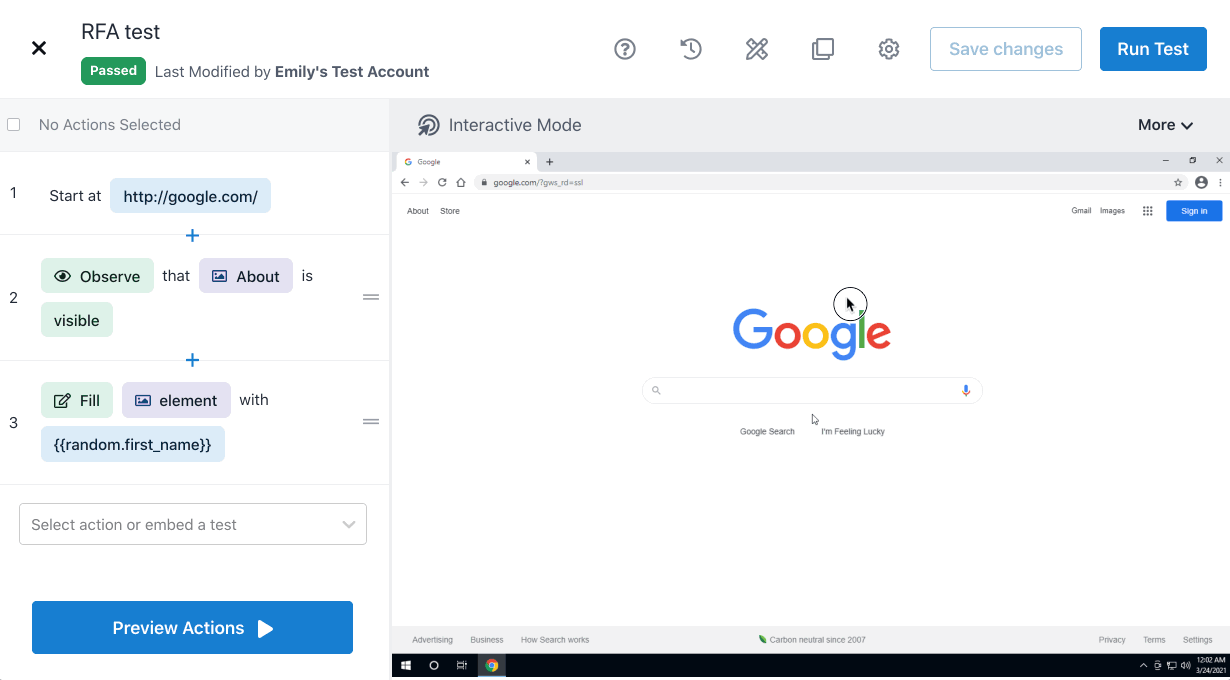The height and width of the screenshot is (680, 1230).
Task: Close the Google browser tab
Action: click(528, 162)
